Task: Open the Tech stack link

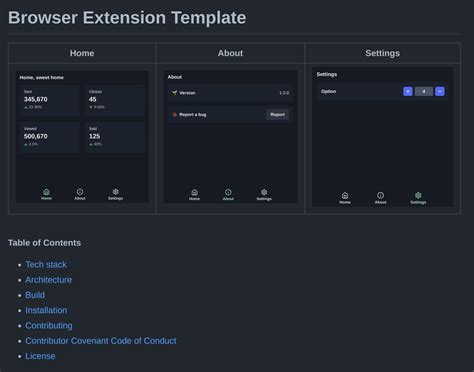Action: pos(46,265)
